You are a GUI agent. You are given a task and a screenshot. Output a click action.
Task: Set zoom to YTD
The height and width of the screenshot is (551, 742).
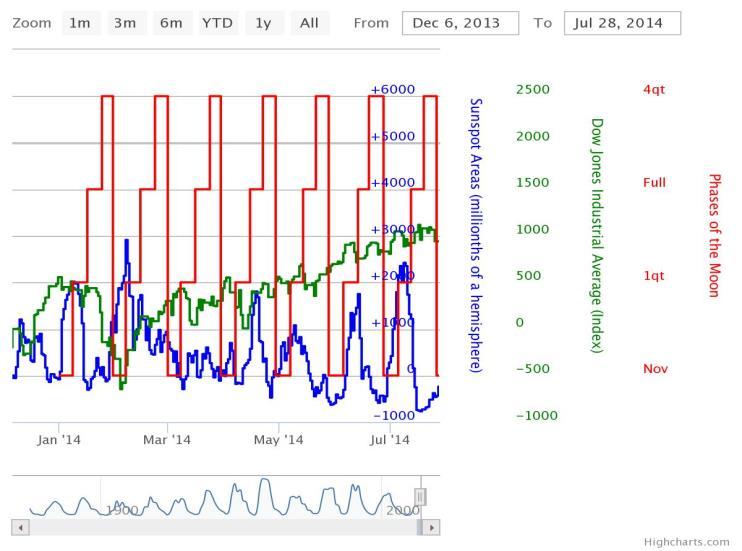pos(218,23)
